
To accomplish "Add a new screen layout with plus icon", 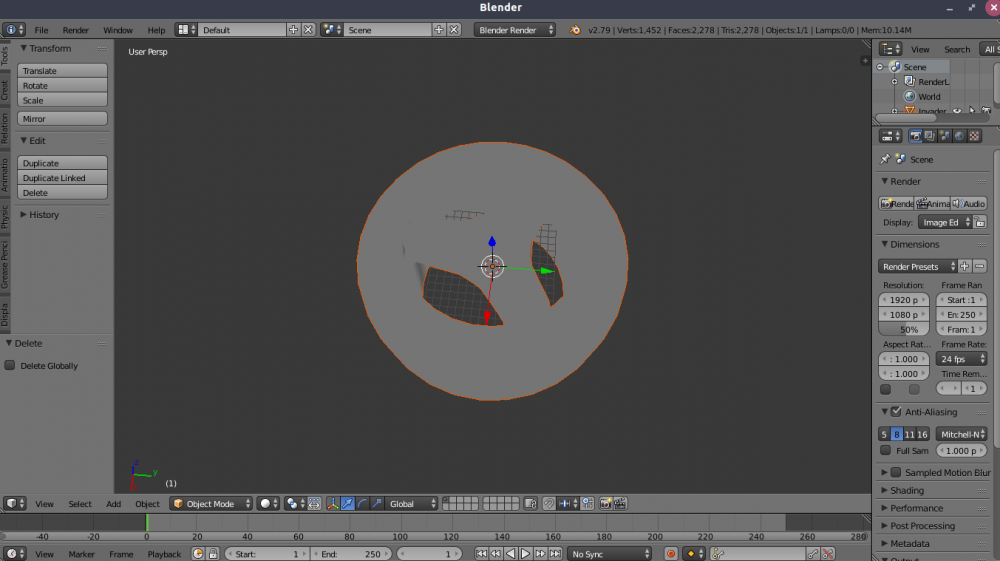I will coord(293,30).
